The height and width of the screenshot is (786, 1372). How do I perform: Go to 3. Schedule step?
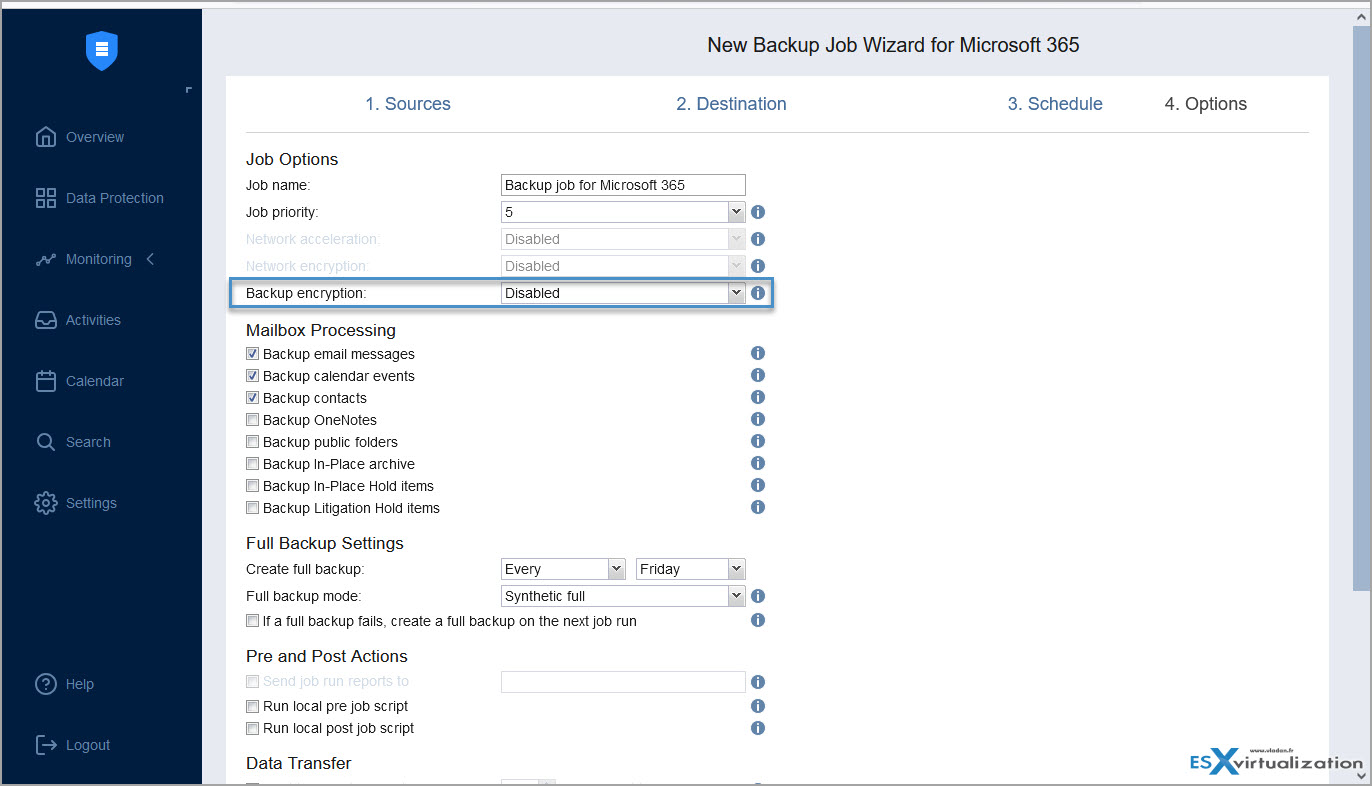tap(1055, 104)
